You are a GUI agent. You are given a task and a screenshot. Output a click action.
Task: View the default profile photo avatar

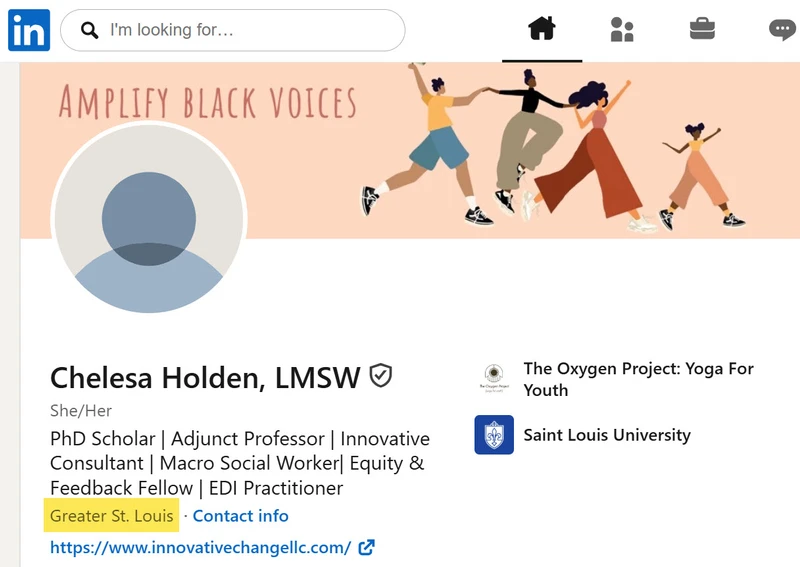coord(148,219)
